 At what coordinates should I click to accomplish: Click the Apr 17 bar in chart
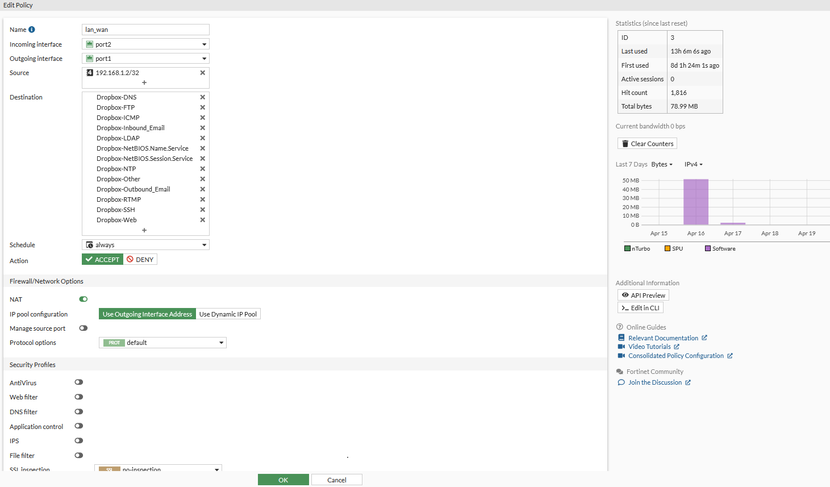[x=733, y=223]
